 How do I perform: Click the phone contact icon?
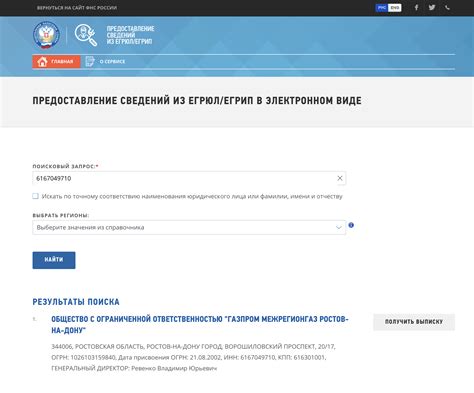tap(447, 7)
